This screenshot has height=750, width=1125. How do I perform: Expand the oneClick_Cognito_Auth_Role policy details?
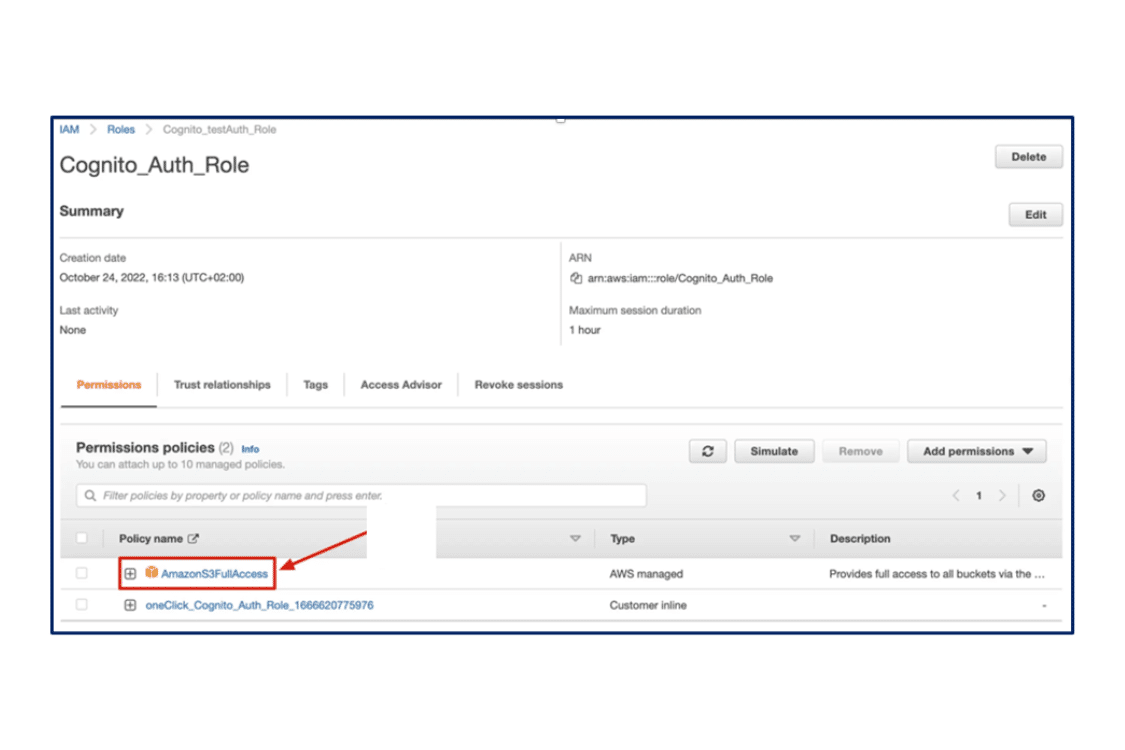(x=130, y=605)
